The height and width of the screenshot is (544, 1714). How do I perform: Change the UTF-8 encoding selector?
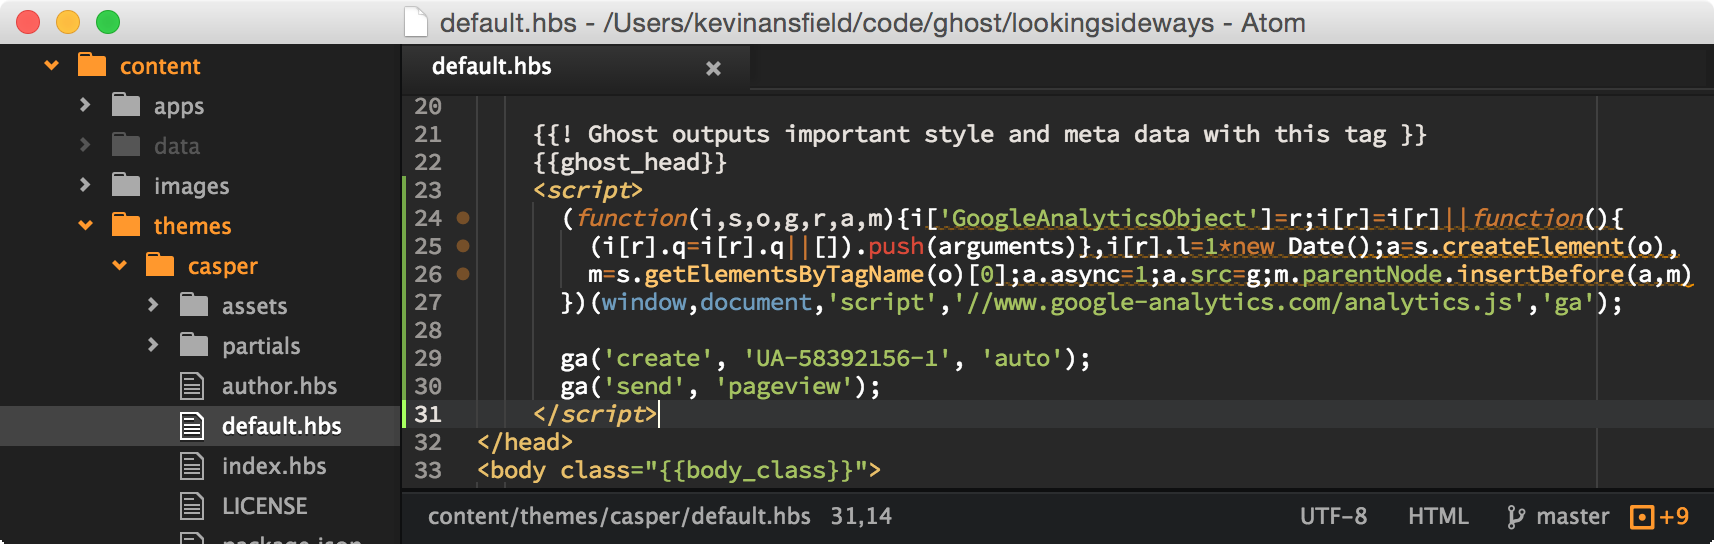[x=1333, y=516]
